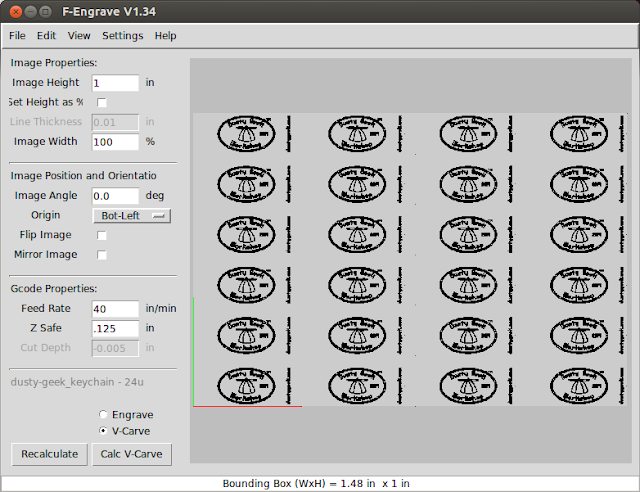This screenshot has height=492, width=640.
Task: Enable the Set Height as % checkbox
Action: 101,102
